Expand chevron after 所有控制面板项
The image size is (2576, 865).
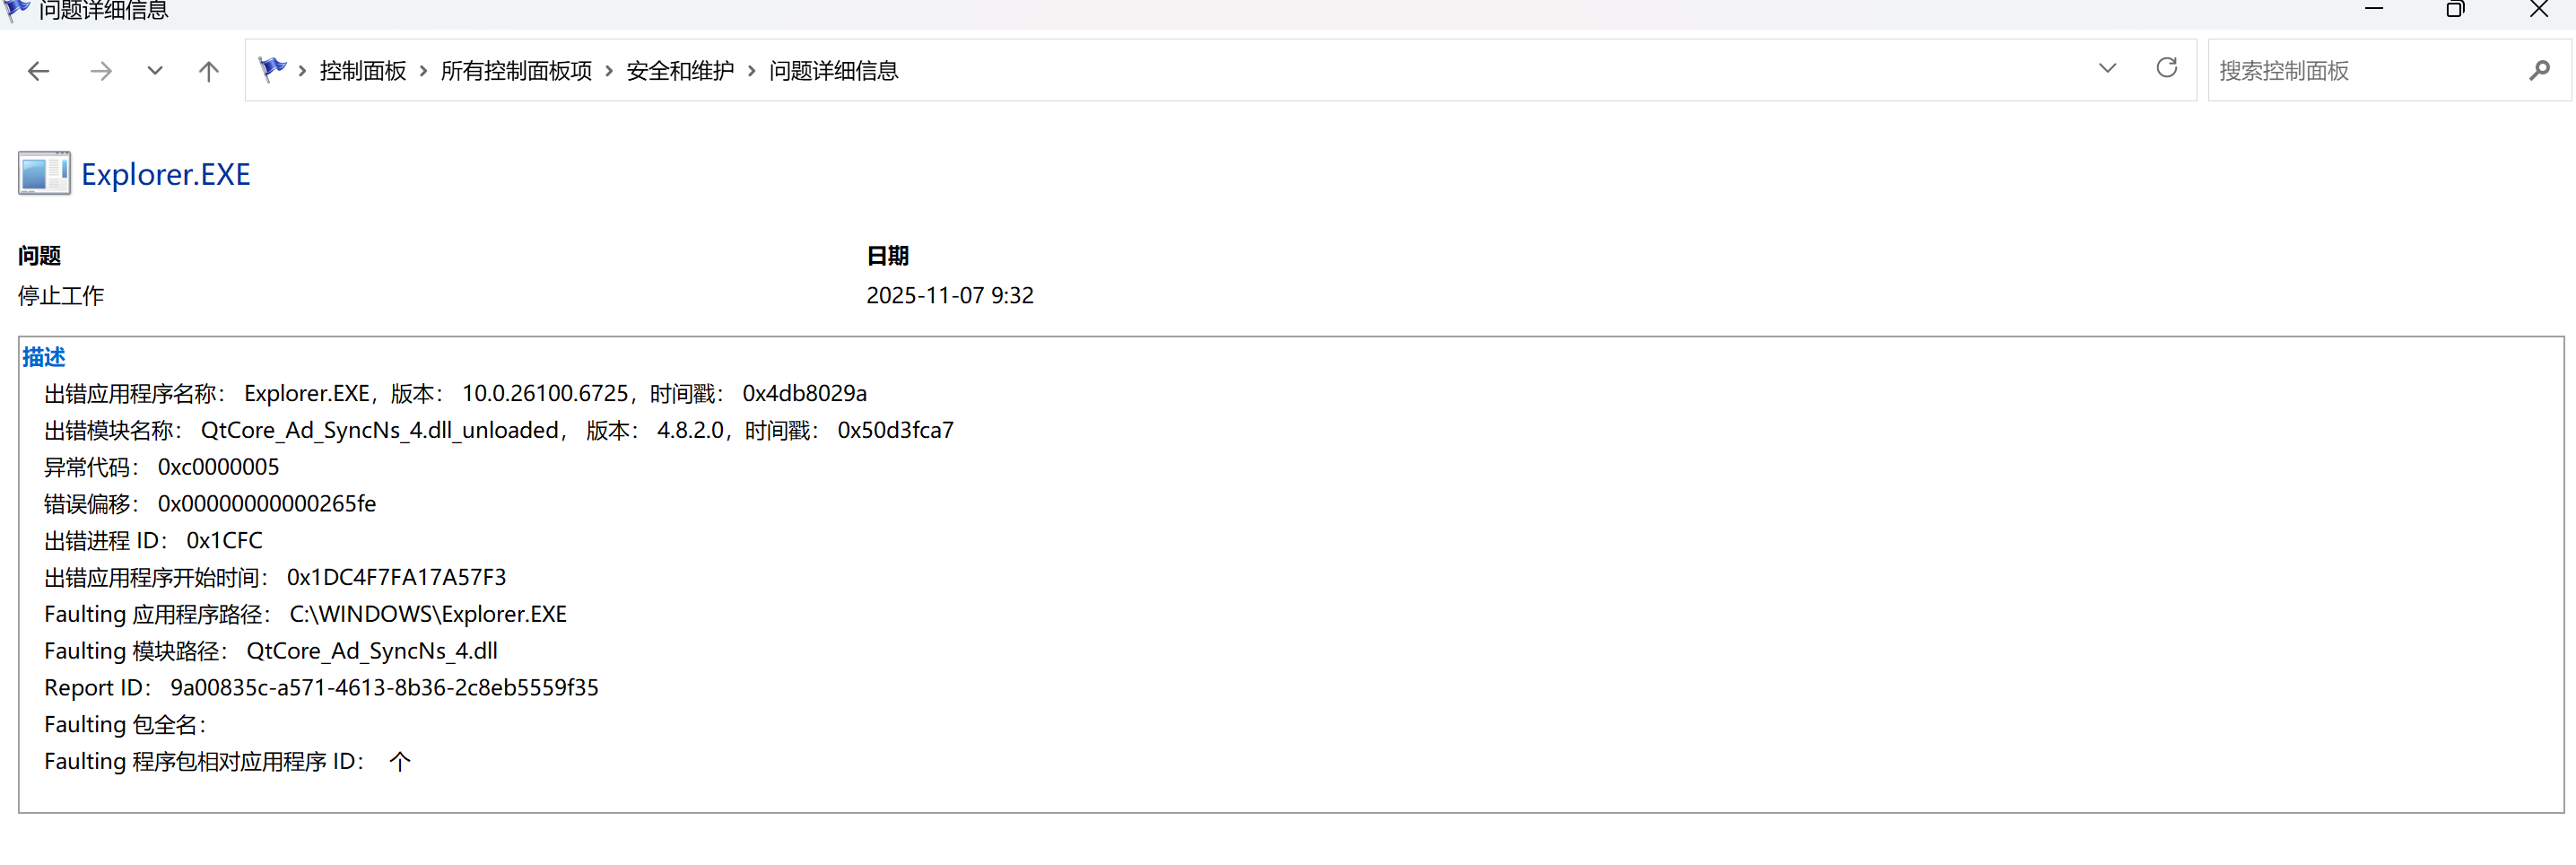coord(609,71)
